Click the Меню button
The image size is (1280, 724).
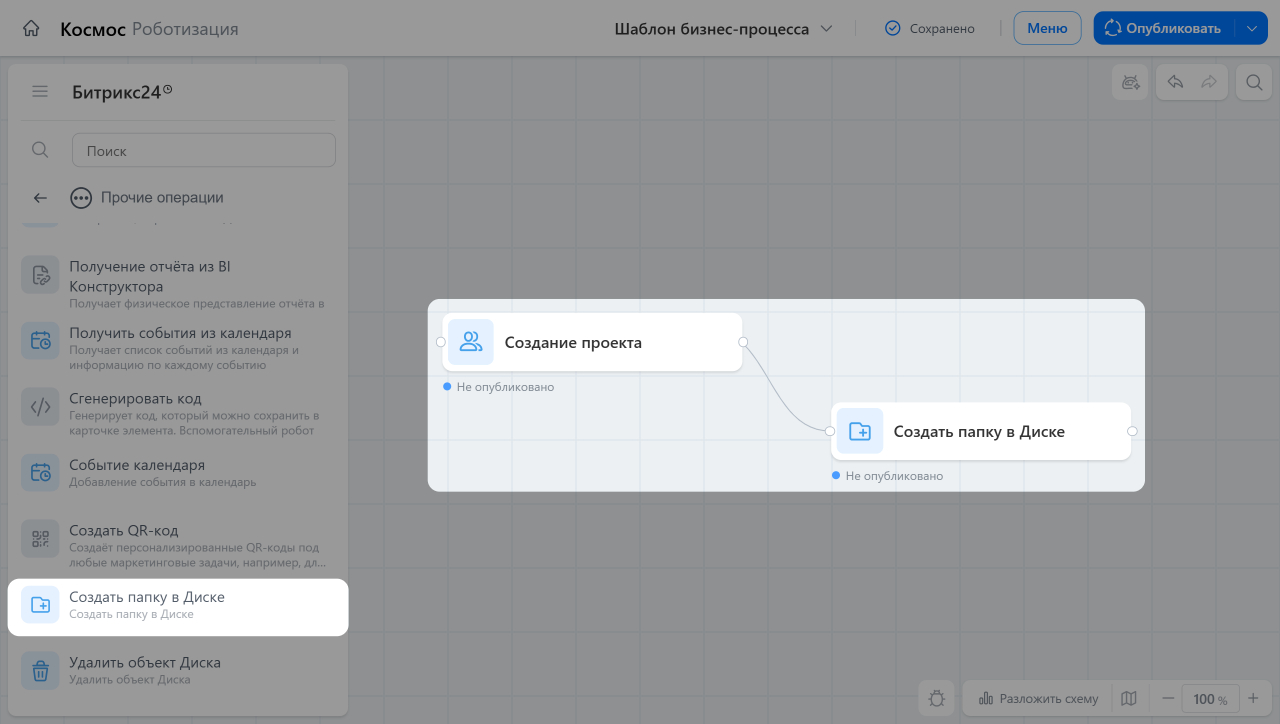tap(1047, 28)
